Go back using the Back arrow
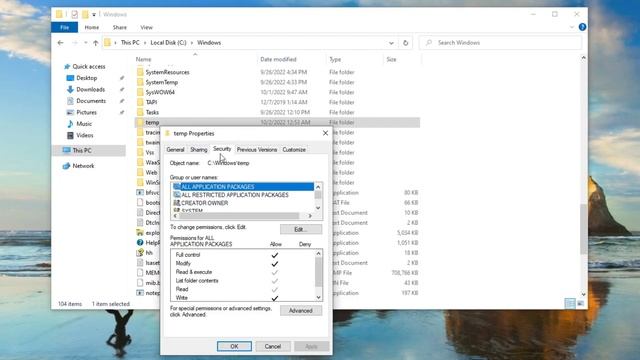Viewport: 640px width, 360px height. point(60,42)
